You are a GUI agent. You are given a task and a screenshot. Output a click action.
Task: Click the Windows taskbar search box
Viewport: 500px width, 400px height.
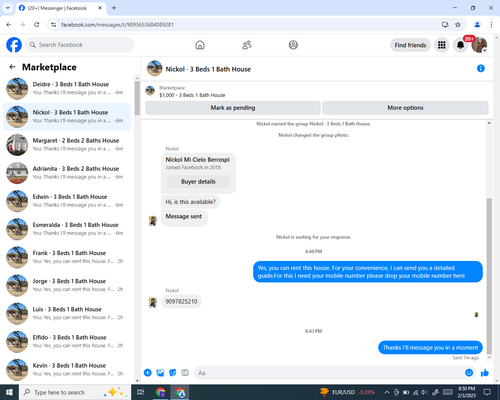75,392
